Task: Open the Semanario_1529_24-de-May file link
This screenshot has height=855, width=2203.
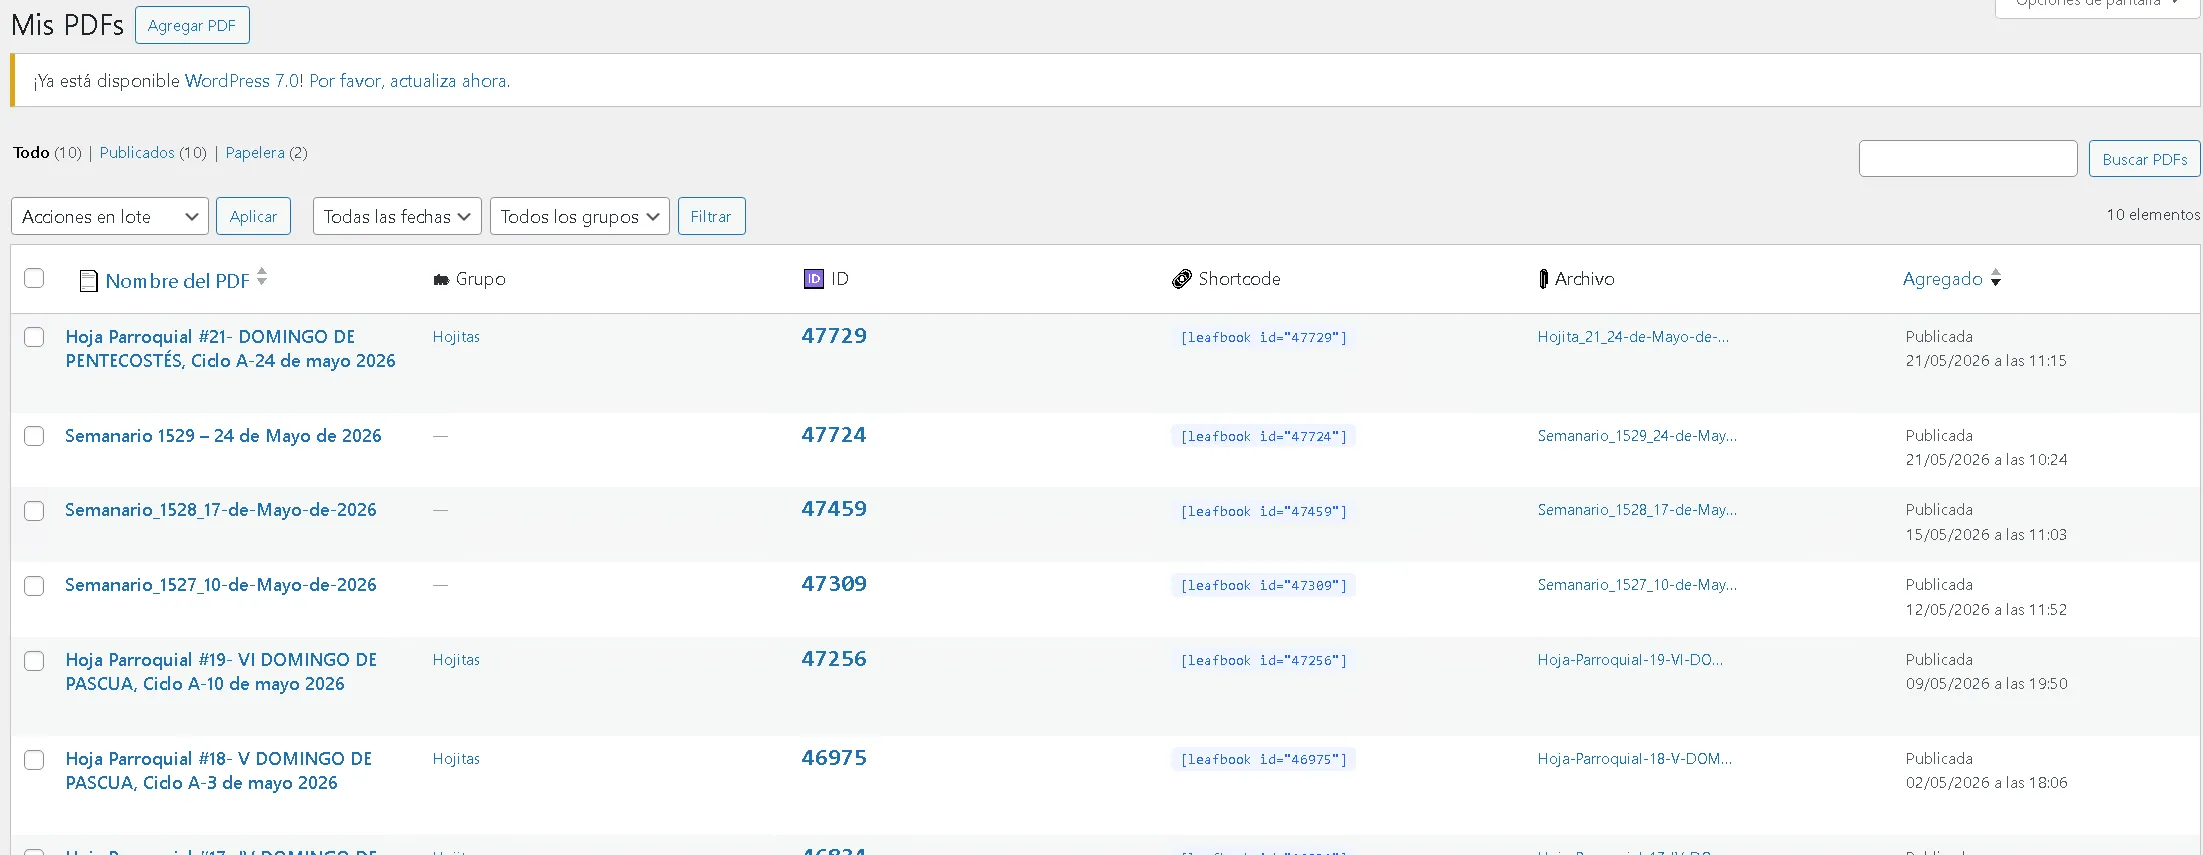Action: [x=1637, y=436]
